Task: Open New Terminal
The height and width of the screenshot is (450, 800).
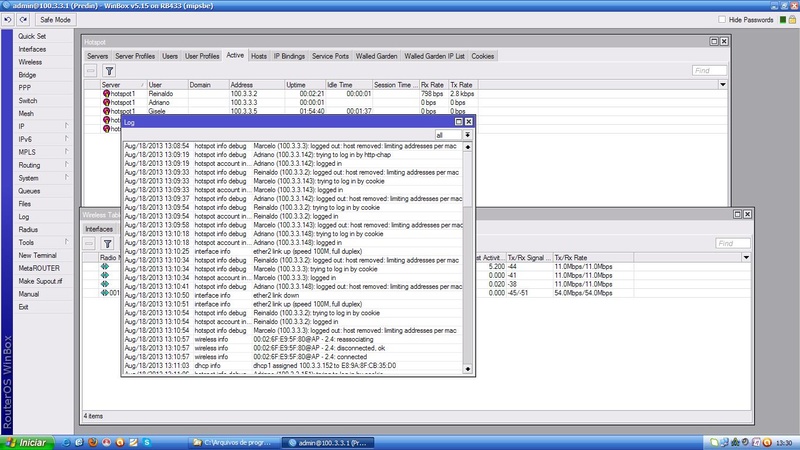Action: pyautogui.click(x=37, y=255)
